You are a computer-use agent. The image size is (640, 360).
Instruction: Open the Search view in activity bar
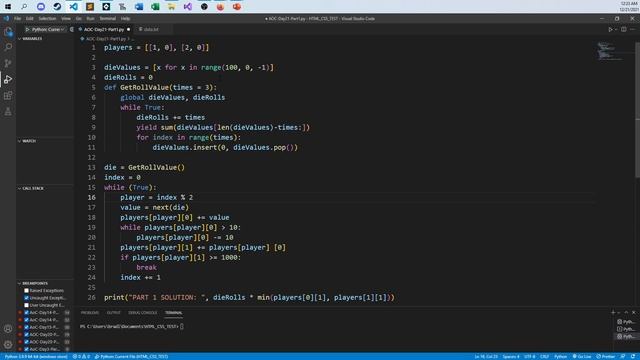8,47
